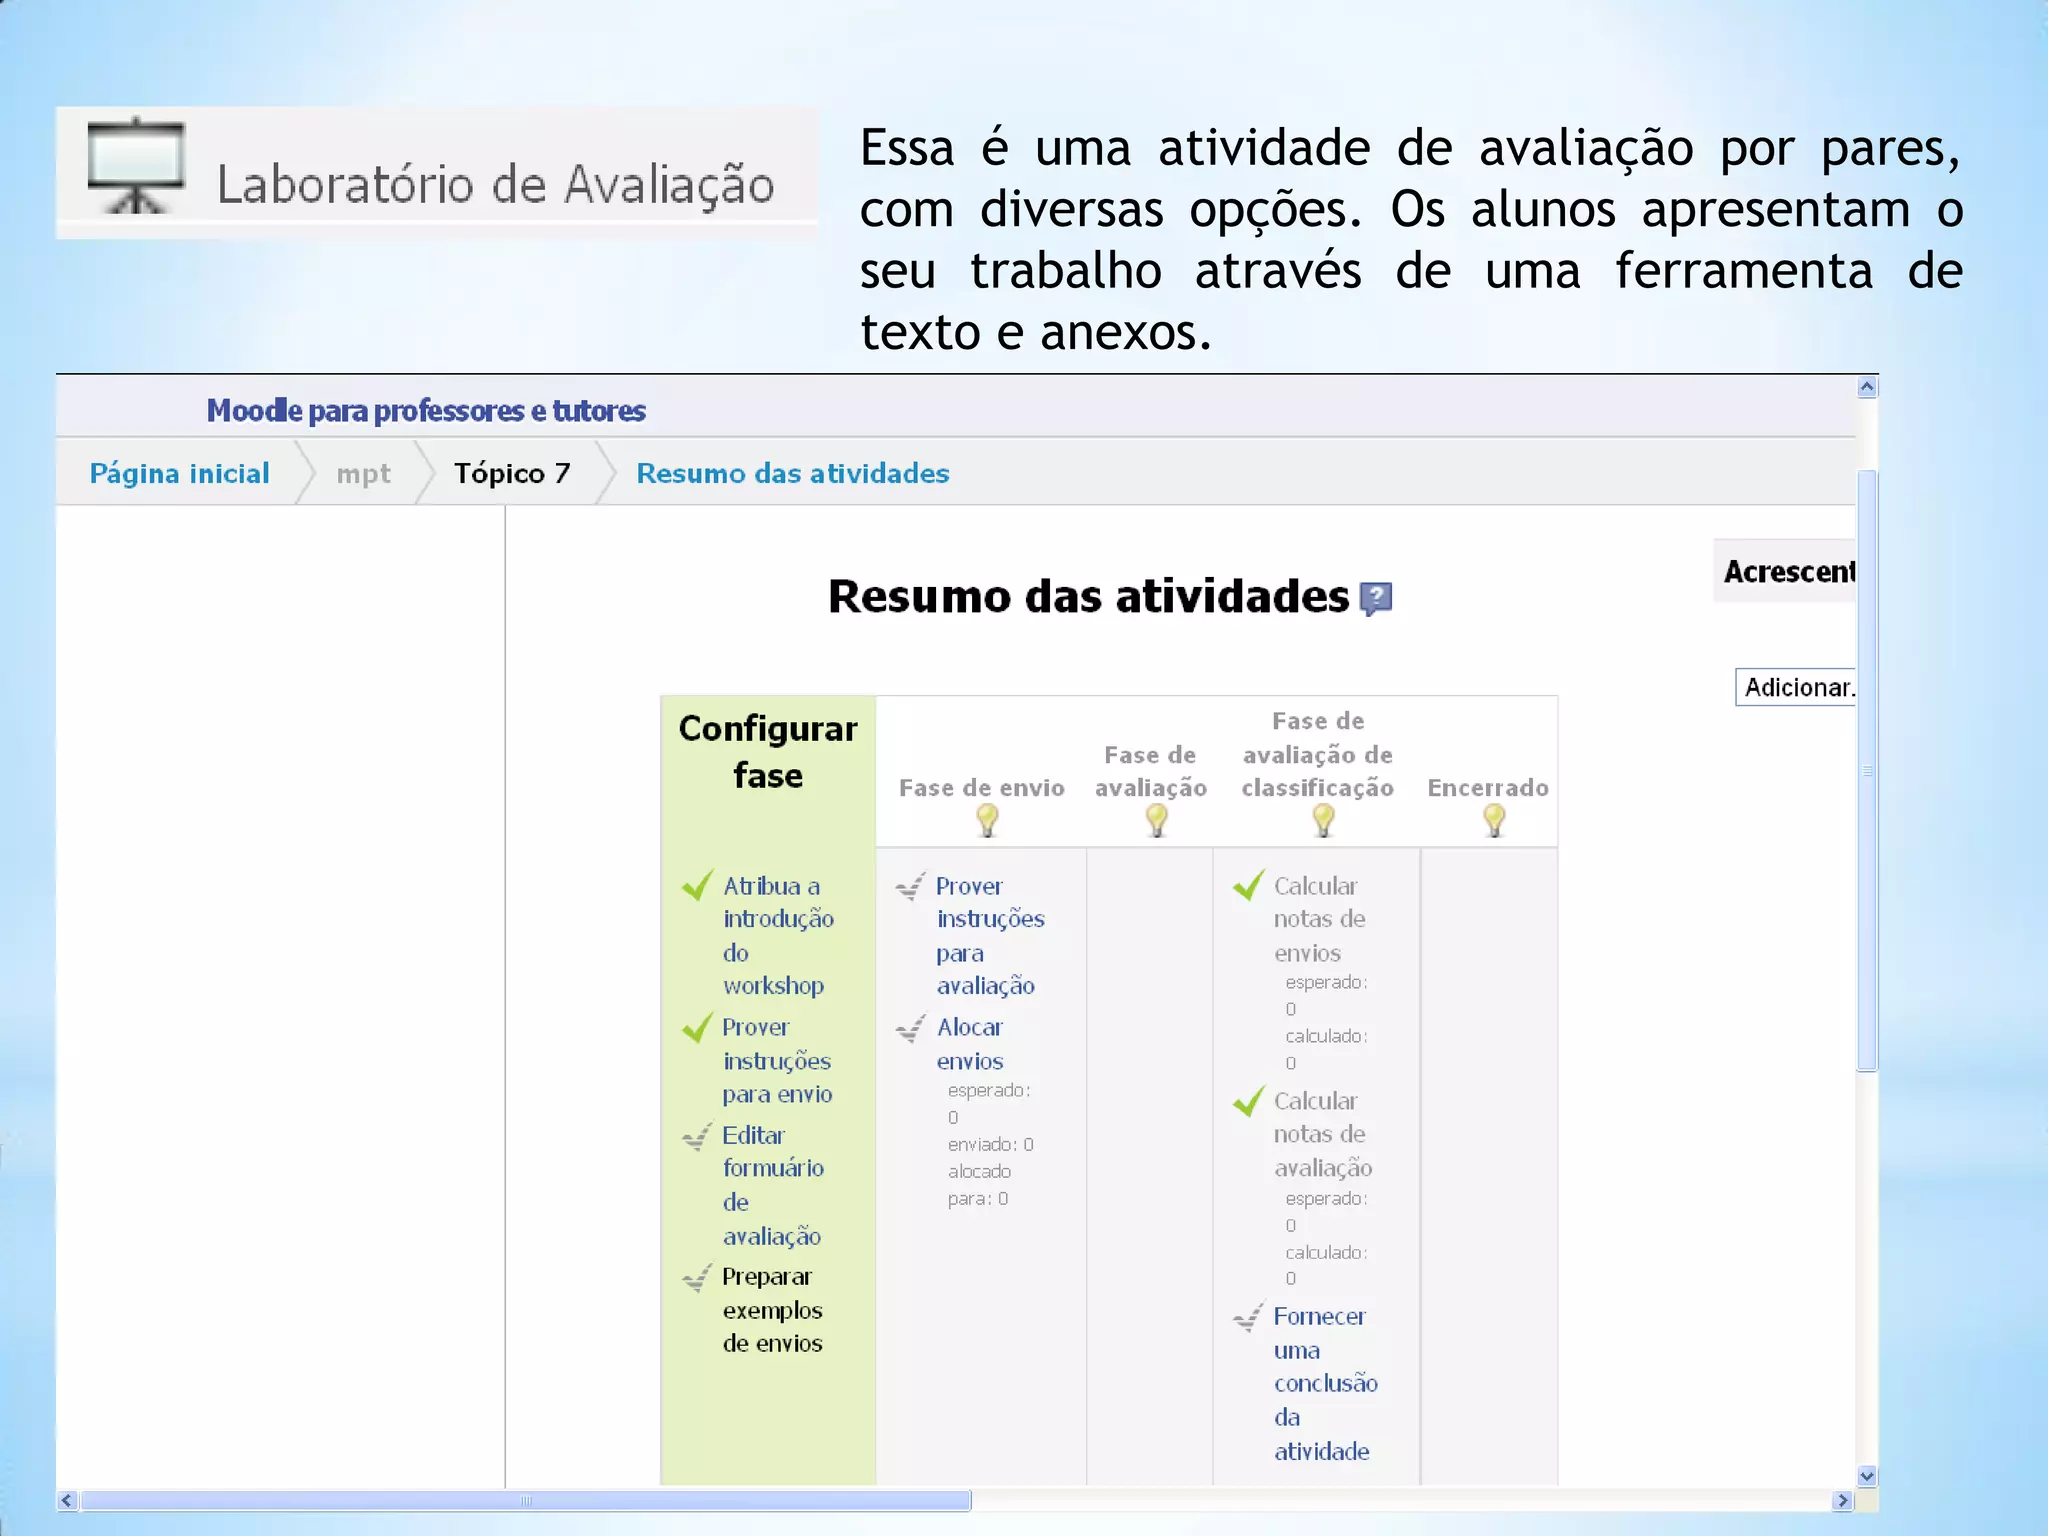
Task: Click grey check beside Prover instruções para avaliação
Action: click(910, 886)
